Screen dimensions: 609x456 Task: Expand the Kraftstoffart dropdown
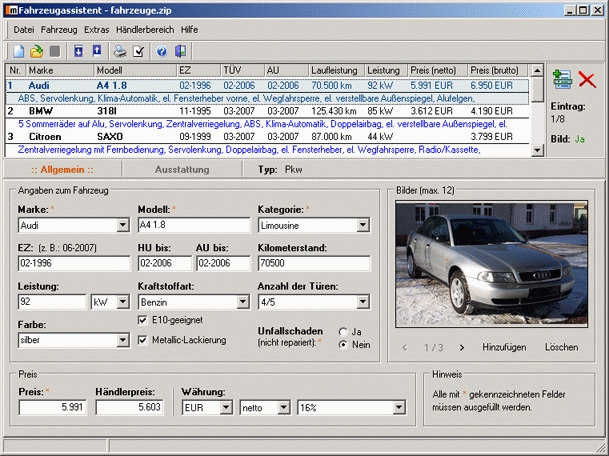[x=241, y=301]
